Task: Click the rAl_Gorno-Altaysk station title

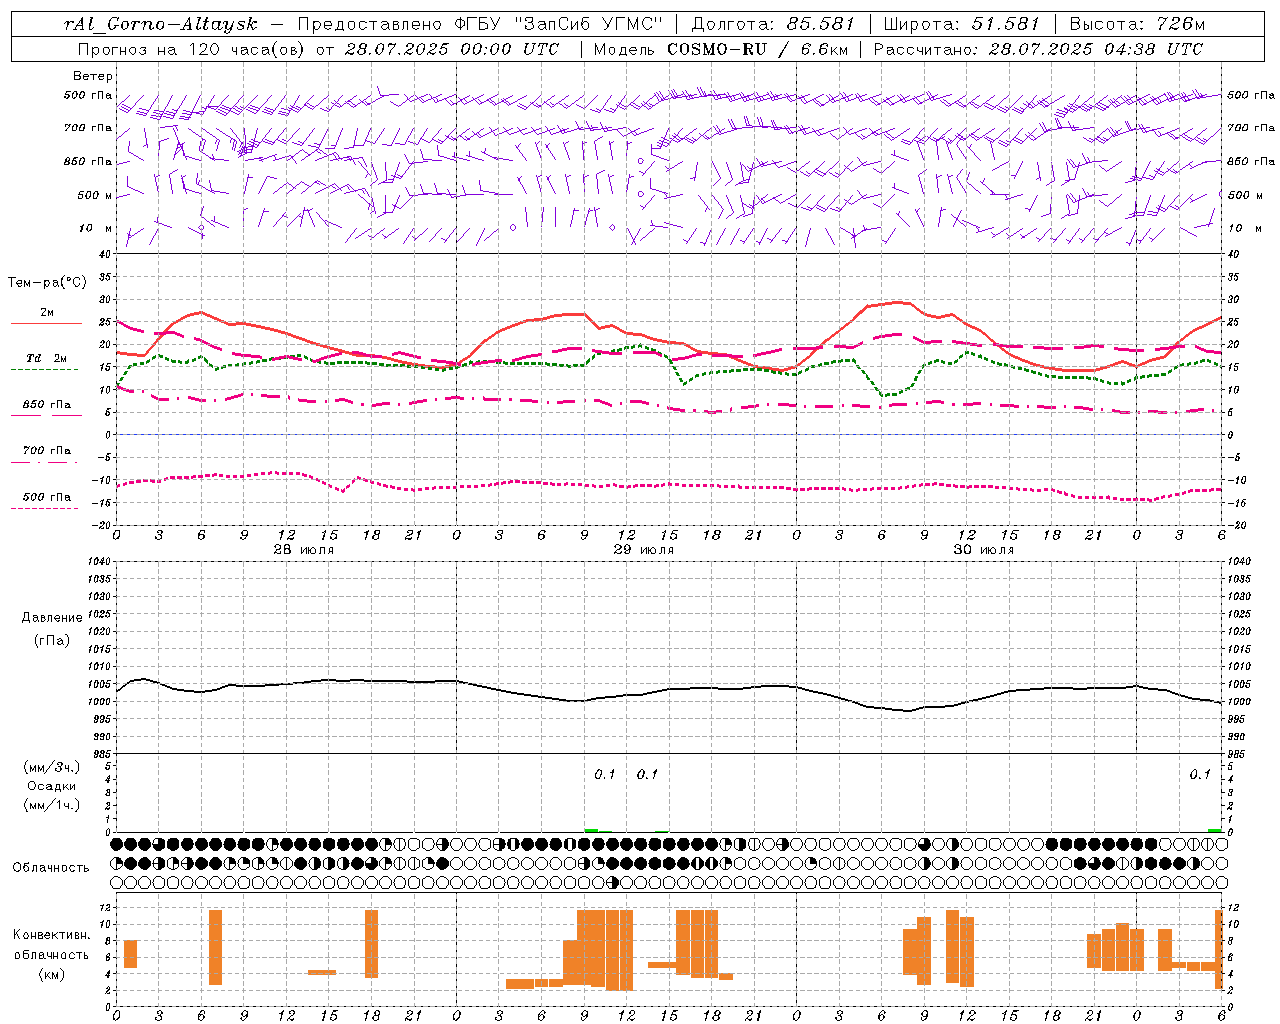Action: pyautogui.click(x=160, y=24)
